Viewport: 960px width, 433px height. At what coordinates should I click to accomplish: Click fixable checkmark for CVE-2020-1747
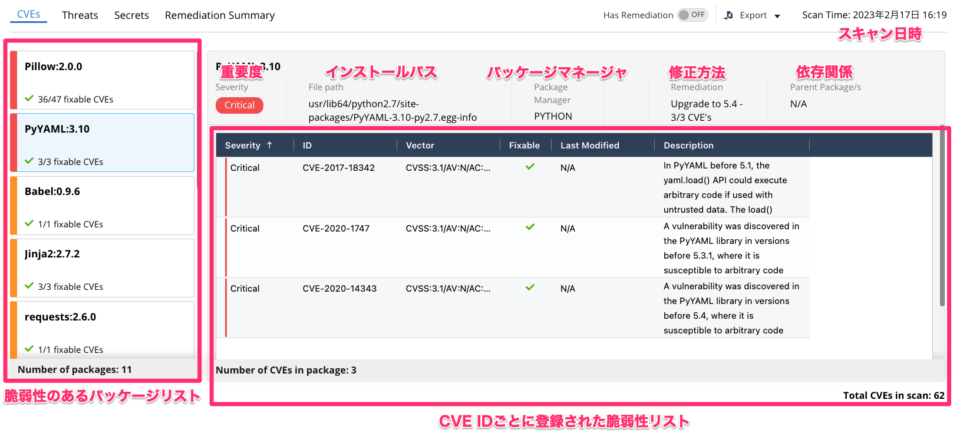click(x=530, y=227)
